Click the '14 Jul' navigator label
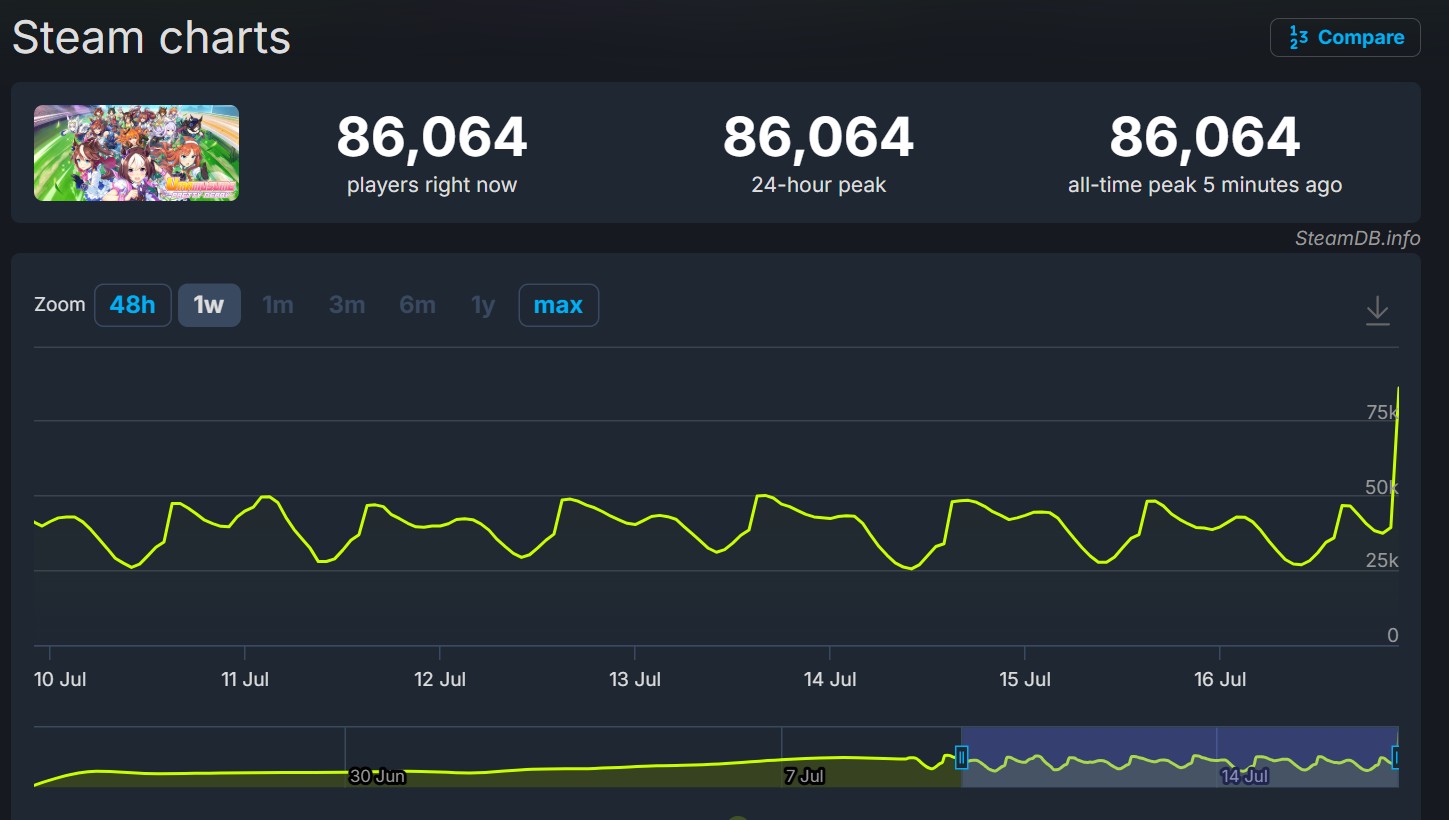The height and width of the screenshot is (820, 1449). 1245,776
